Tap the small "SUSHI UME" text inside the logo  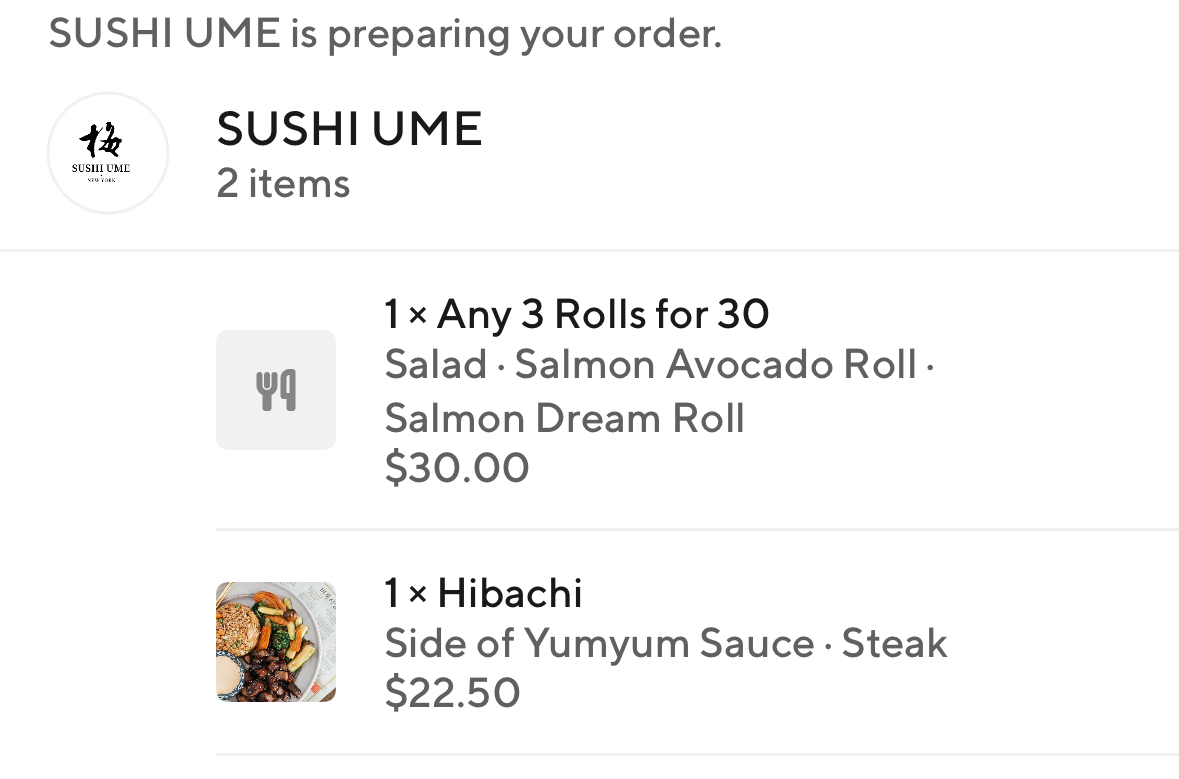point(101,168)
